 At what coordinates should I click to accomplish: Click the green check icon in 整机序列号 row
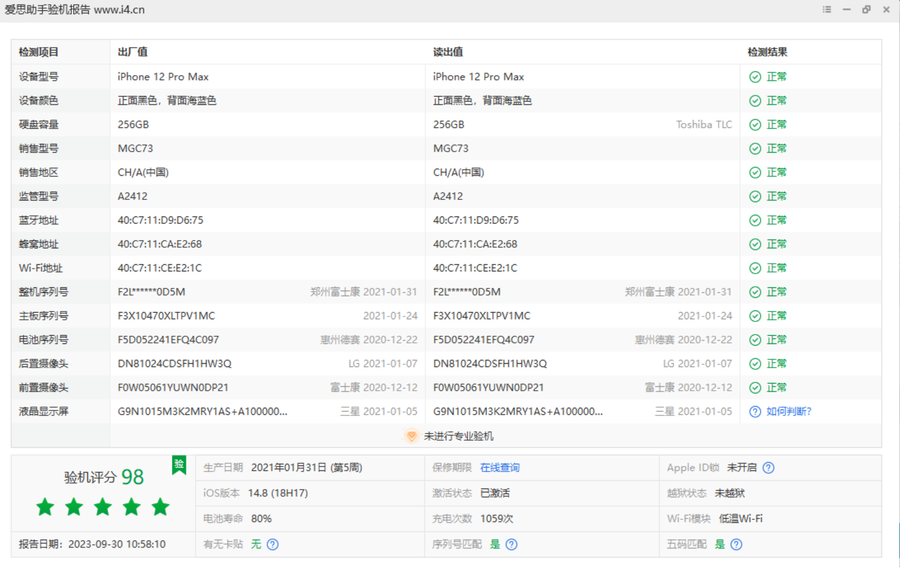click(755, 292)
